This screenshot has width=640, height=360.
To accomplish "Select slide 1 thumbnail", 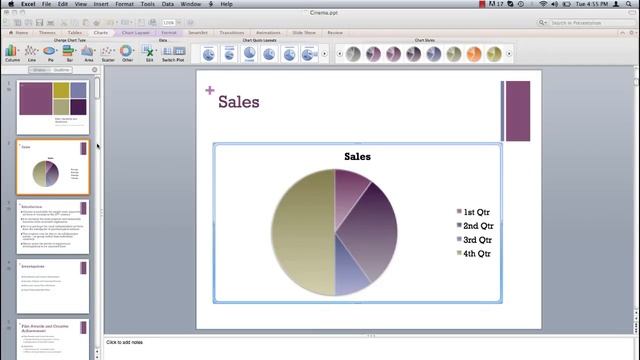I will [53, 107].
